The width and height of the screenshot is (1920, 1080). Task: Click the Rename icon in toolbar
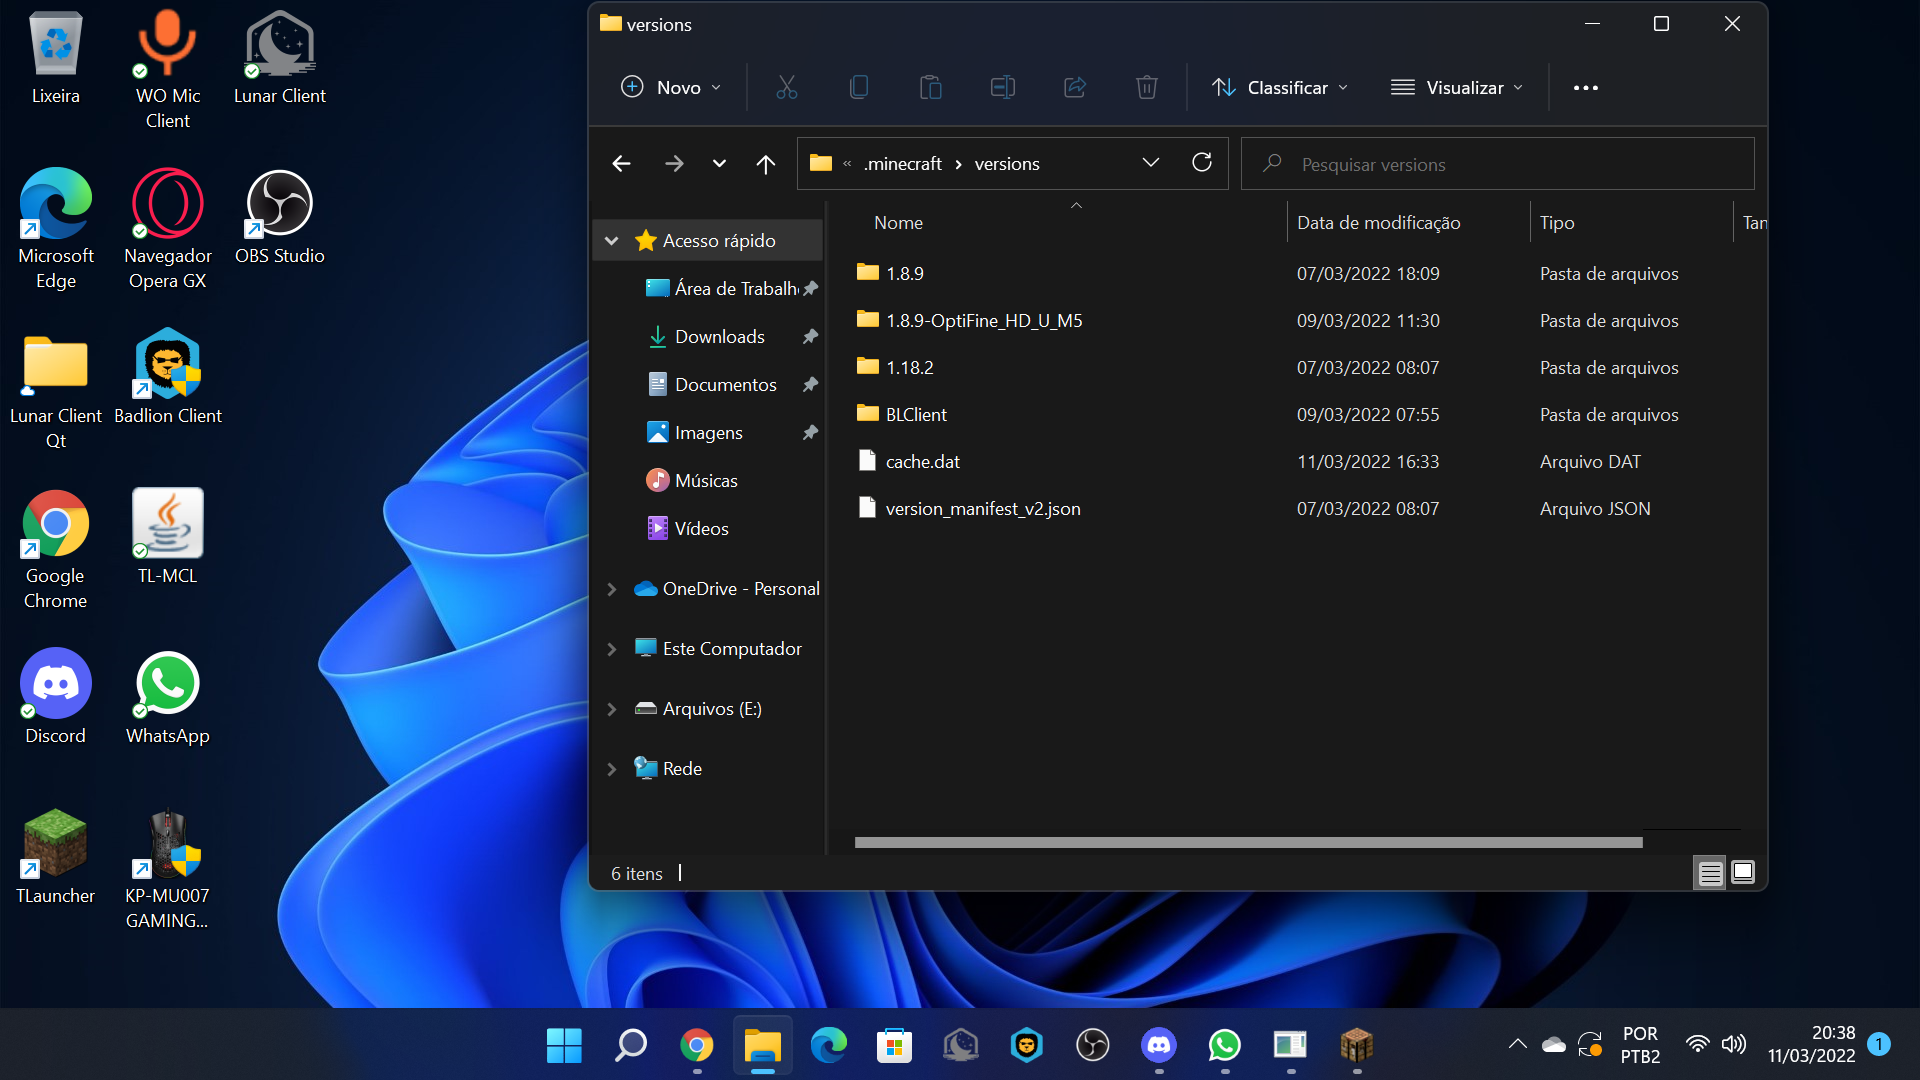(1003, 88)
